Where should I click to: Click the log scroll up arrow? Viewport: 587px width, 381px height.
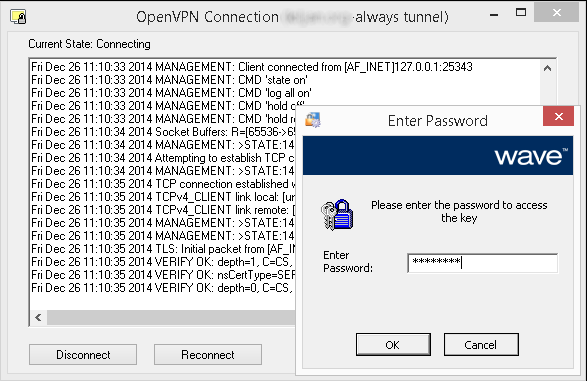pyautogui.click(x=547, y=68)
